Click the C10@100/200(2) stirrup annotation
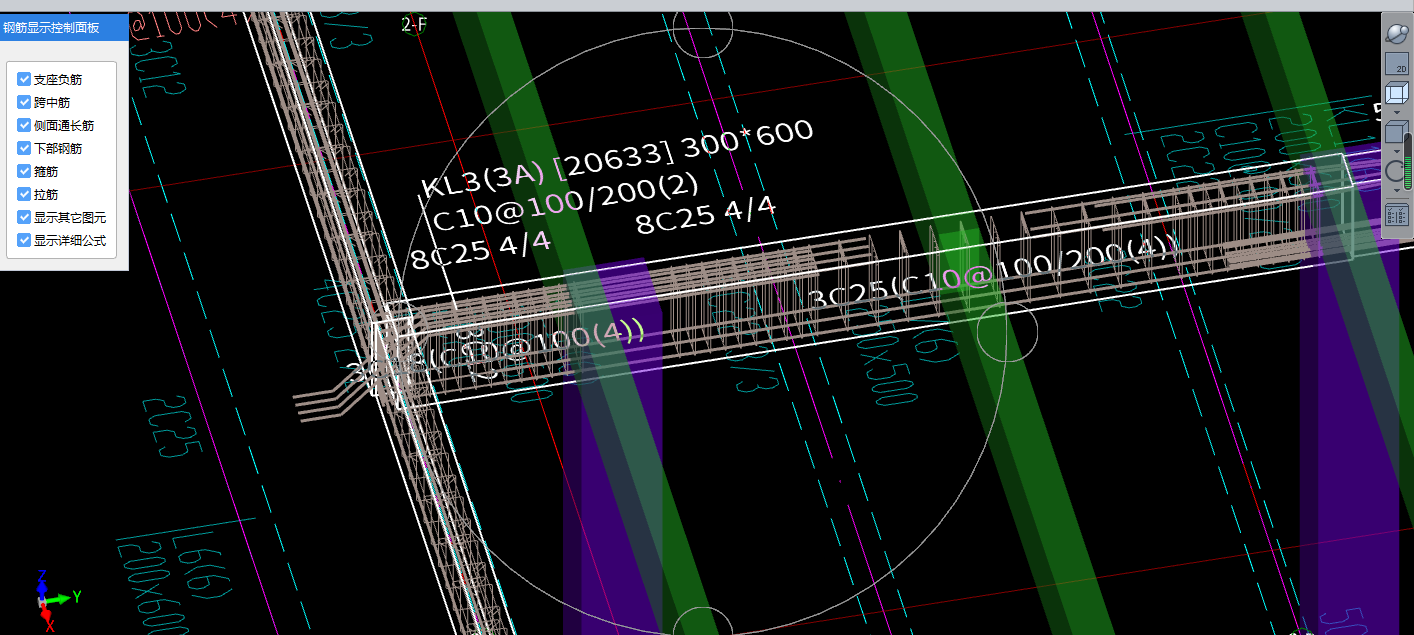This screenshot has width=1414, height=635. (566, 202)
